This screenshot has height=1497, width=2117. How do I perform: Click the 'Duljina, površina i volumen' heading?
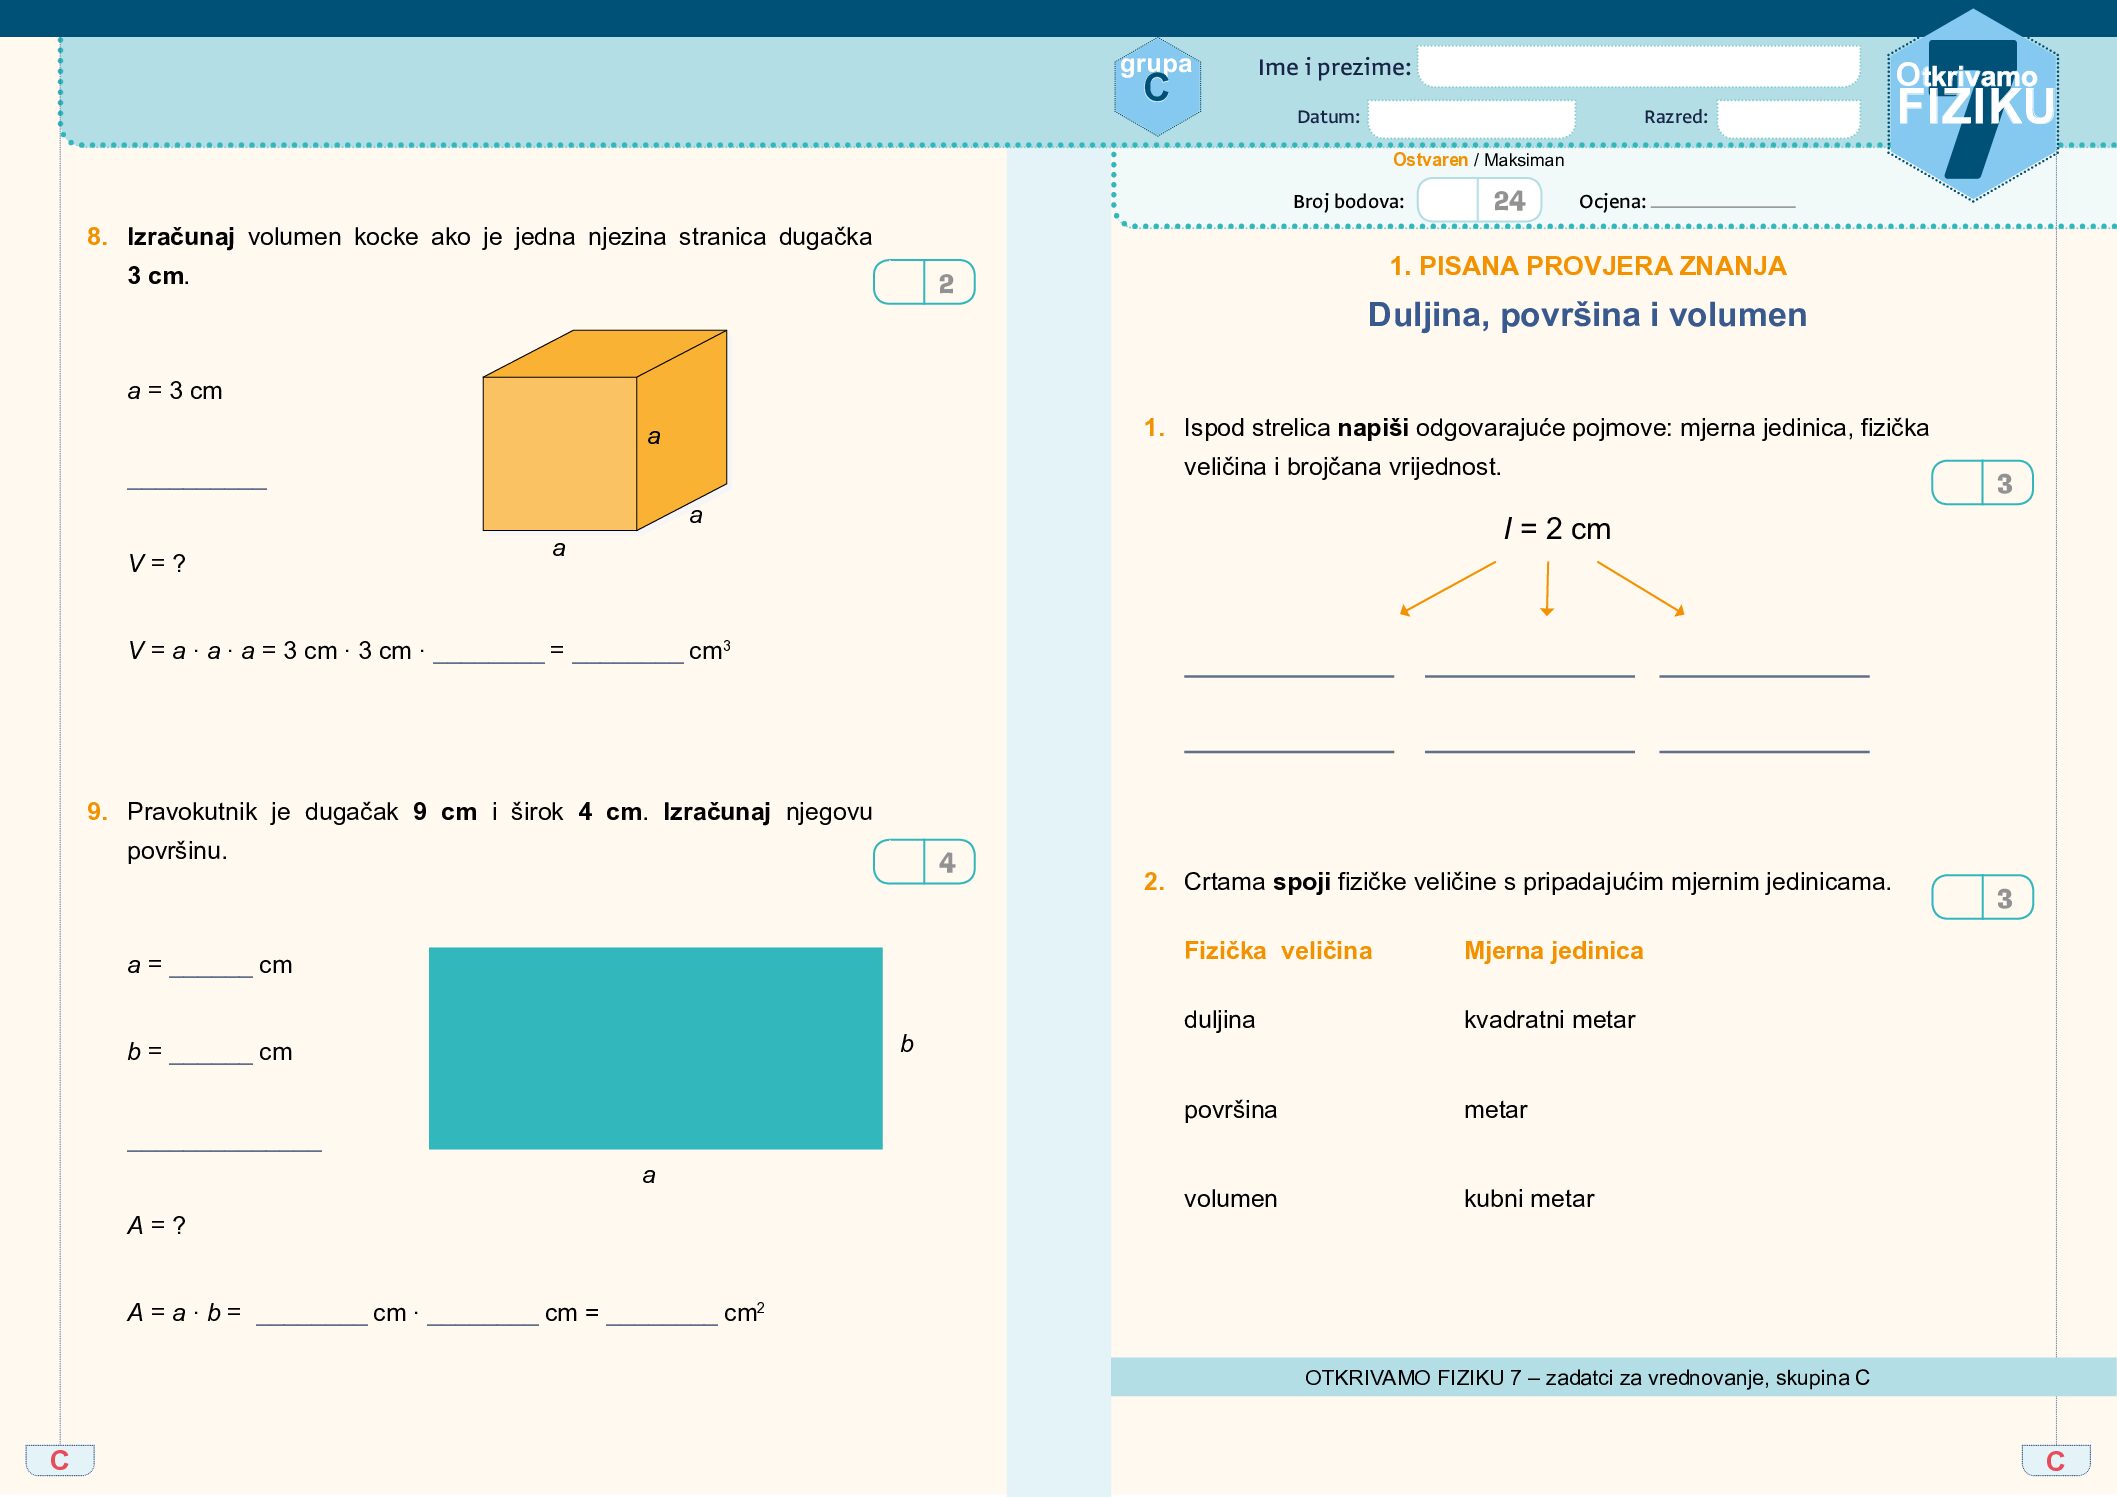(1587, 315)
